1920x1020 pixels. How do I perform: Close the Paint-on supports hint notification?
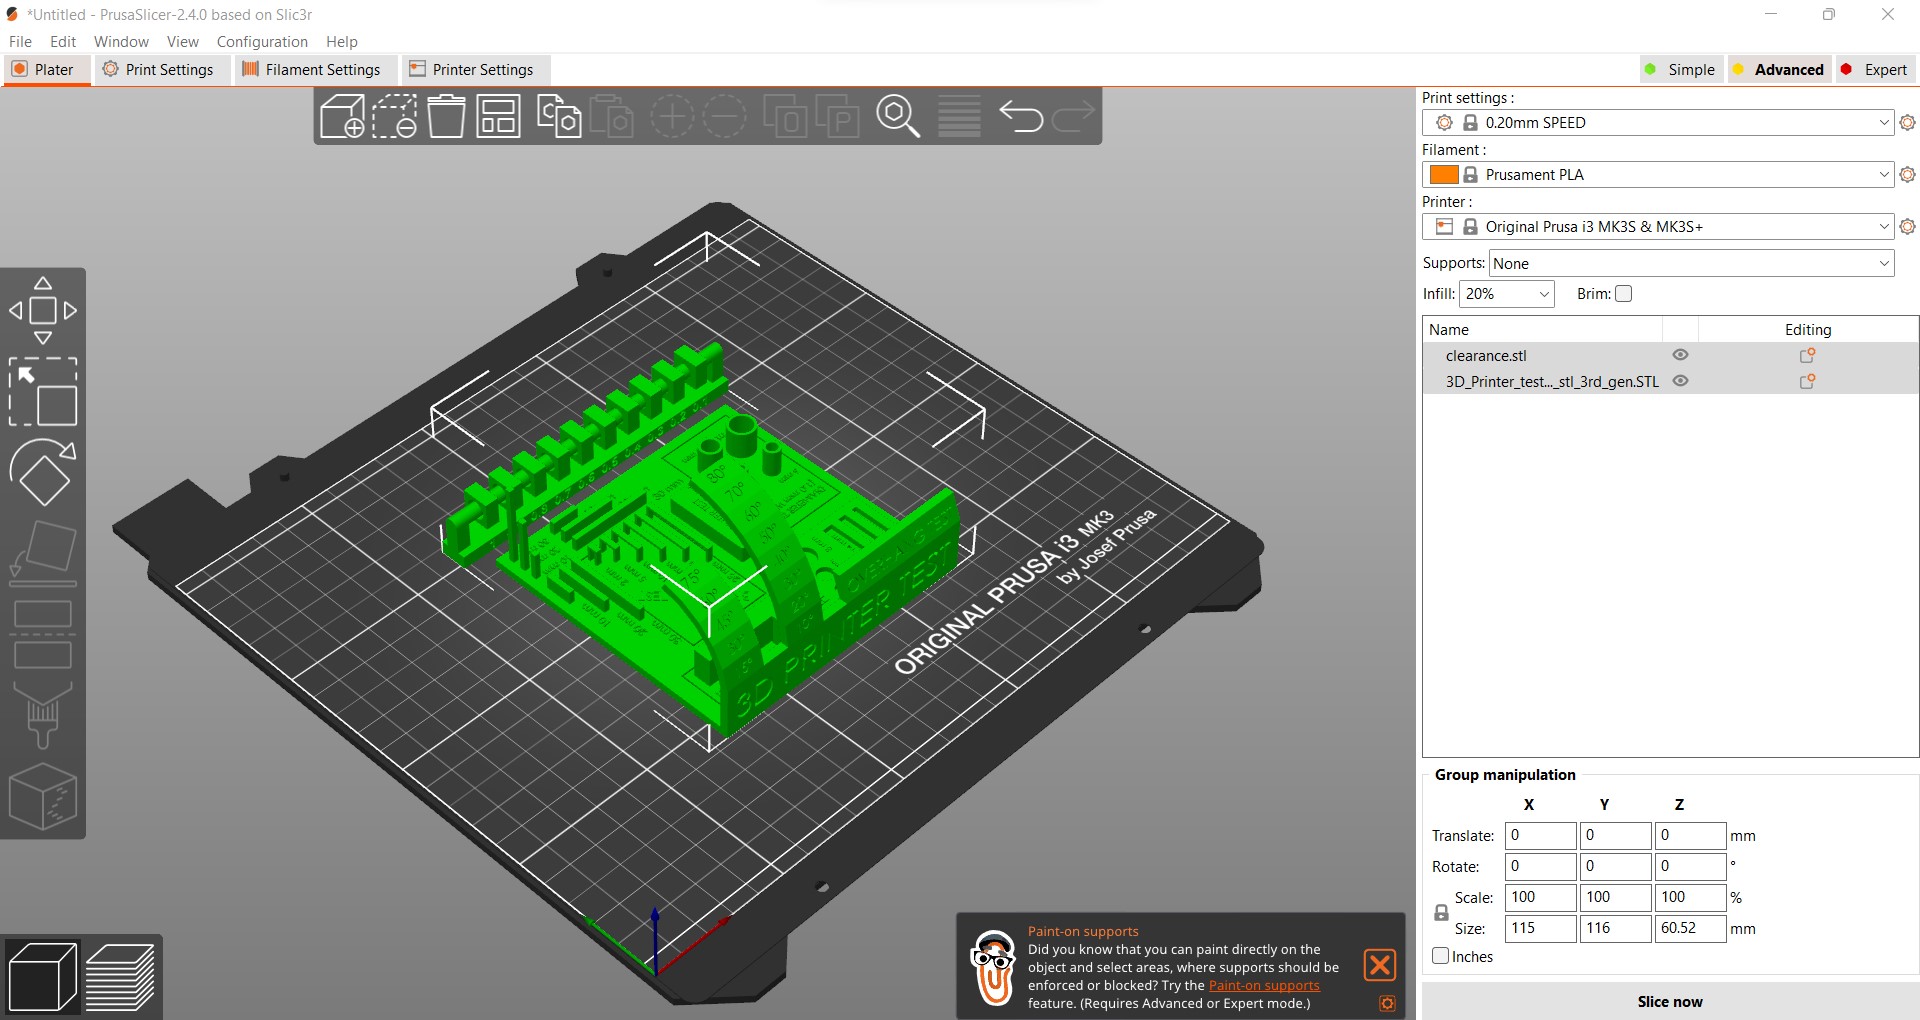(1380, 965)
